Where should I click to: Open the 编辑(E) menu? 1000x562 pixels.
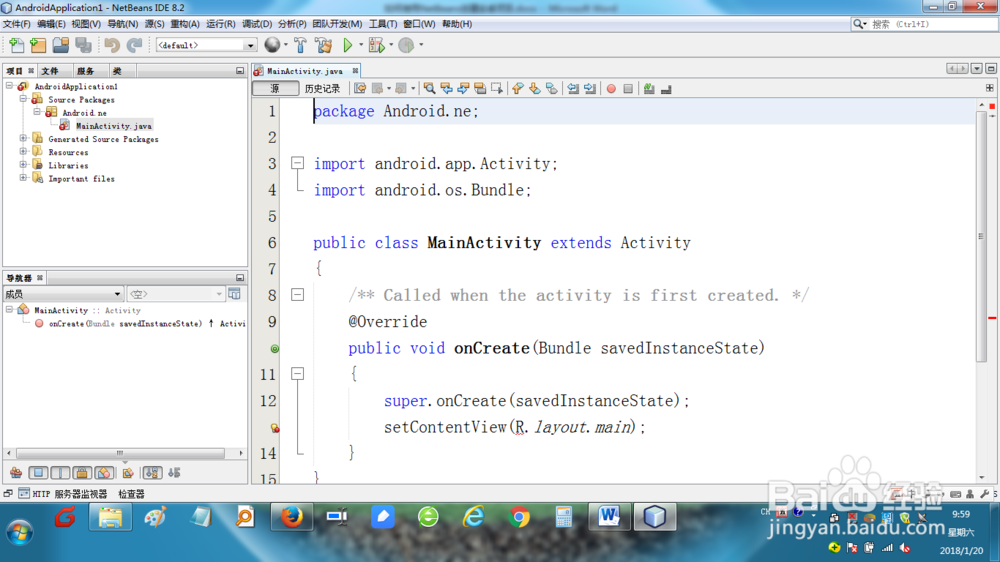click(51, 24)
